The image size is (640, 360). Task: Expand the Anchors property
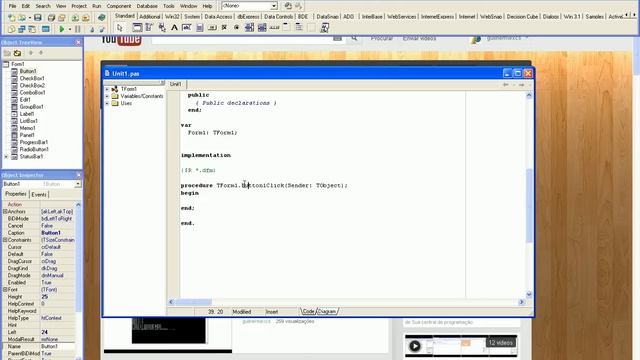5,211
